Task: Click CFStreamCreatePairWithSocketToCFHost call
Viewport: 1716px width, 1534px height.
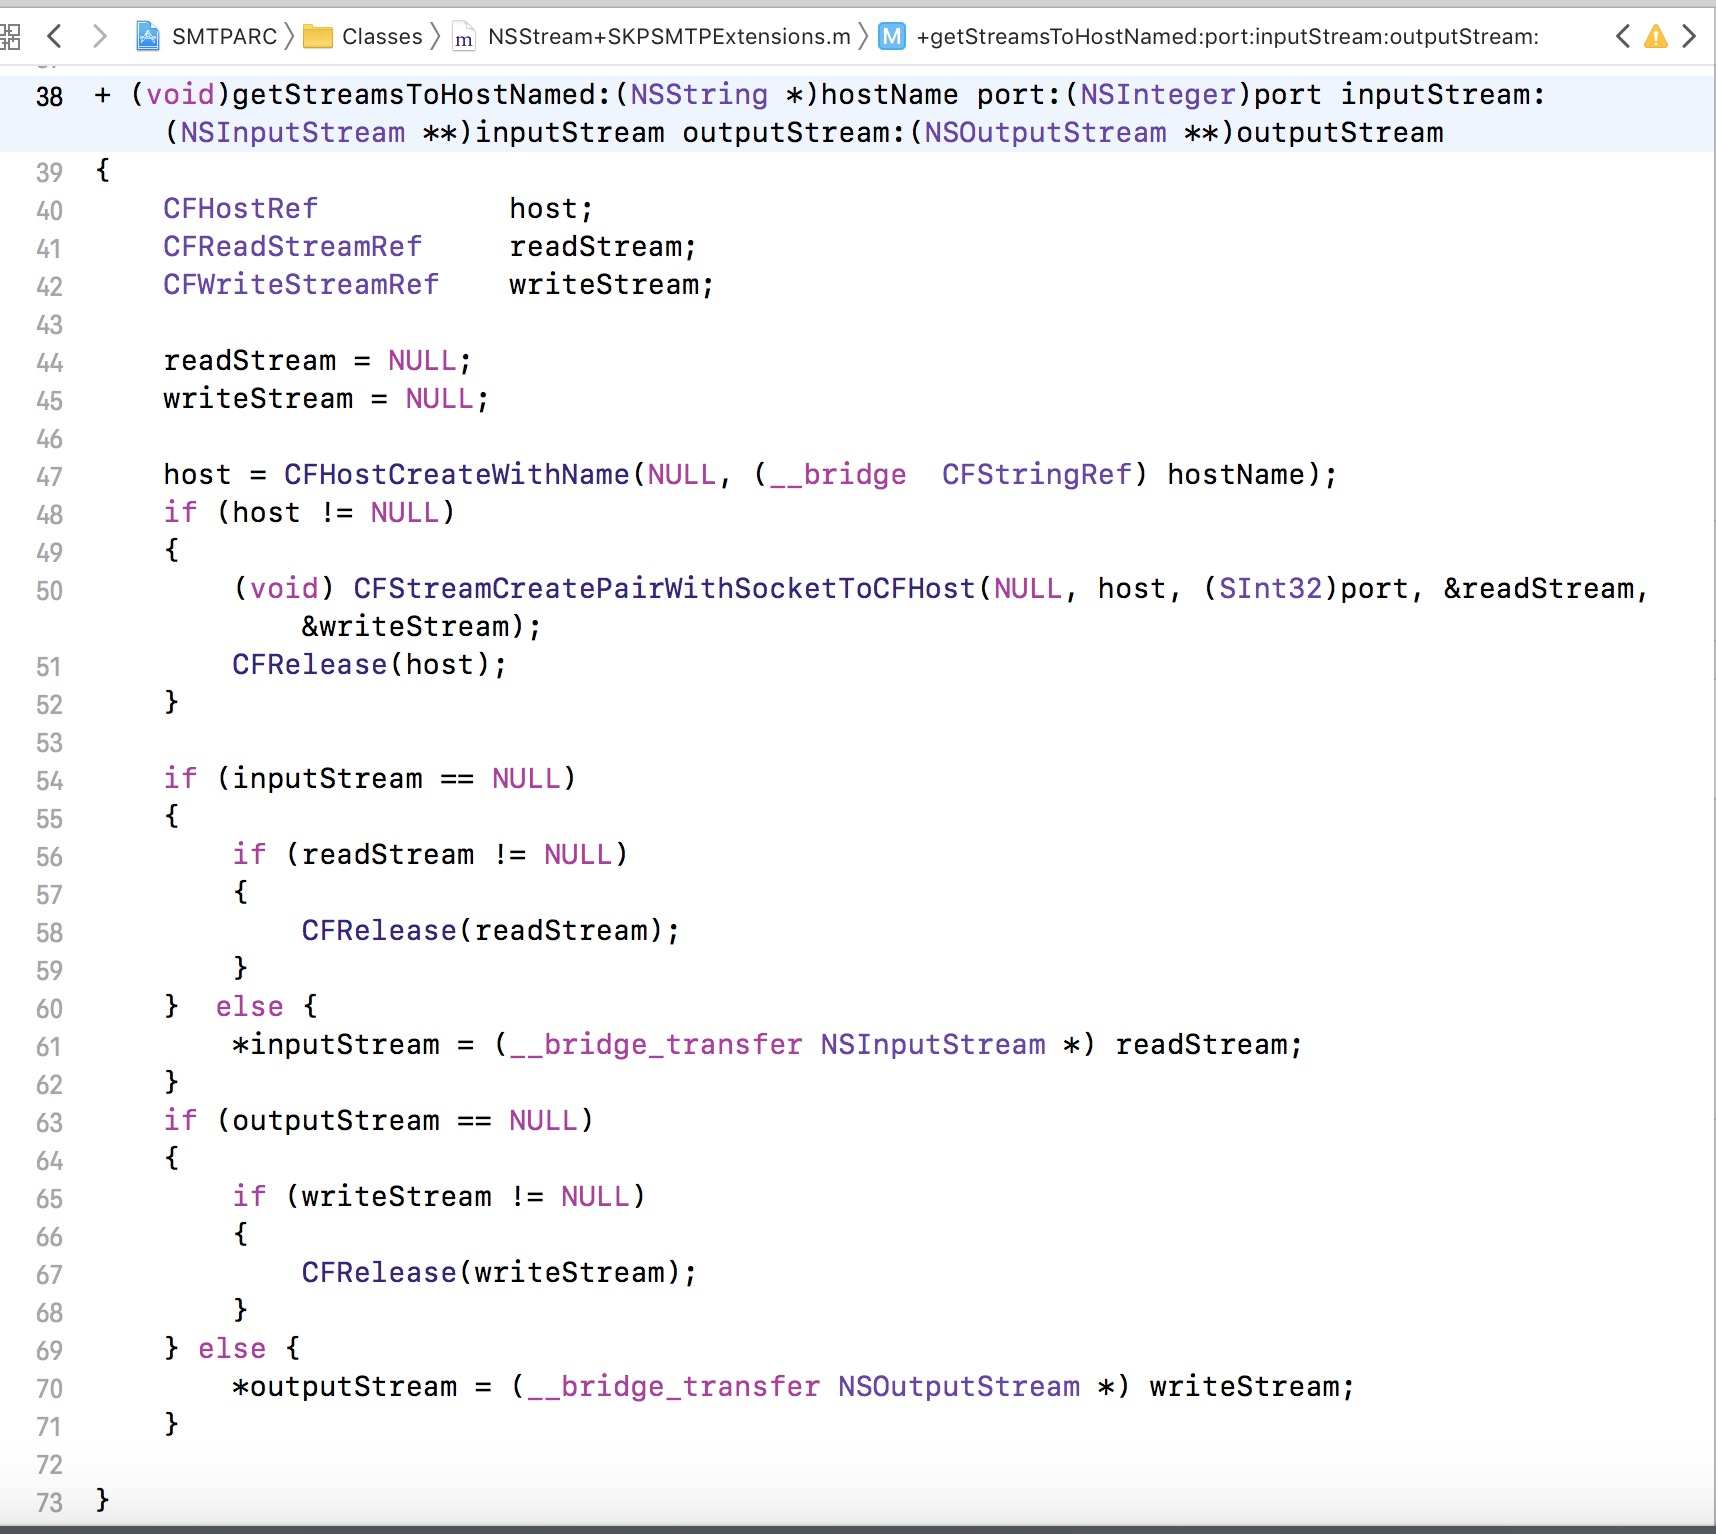Action: (664, 589)
